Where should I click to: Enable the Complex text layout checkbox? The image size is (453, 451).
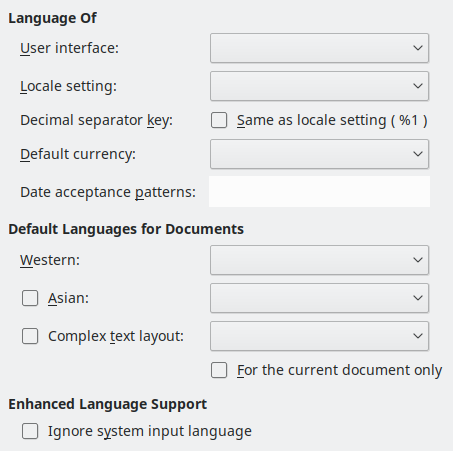click(x=30, y=336)
